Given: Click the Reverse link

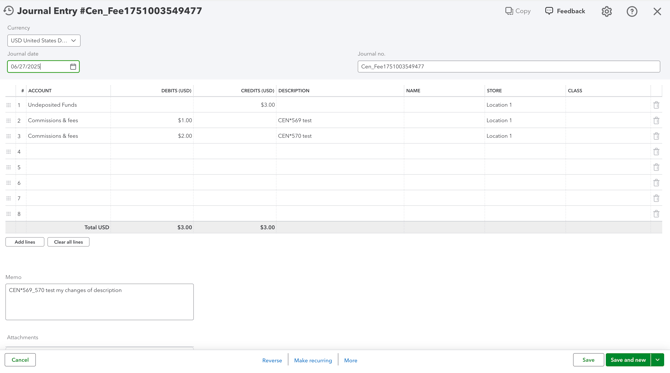Looking at the screenshot, I should (272, 361).
